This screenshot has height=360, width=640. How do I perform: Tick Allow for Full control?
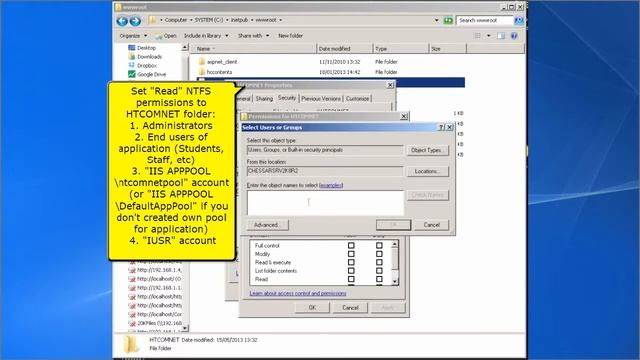pyautogui.click(x=351, y=246)
